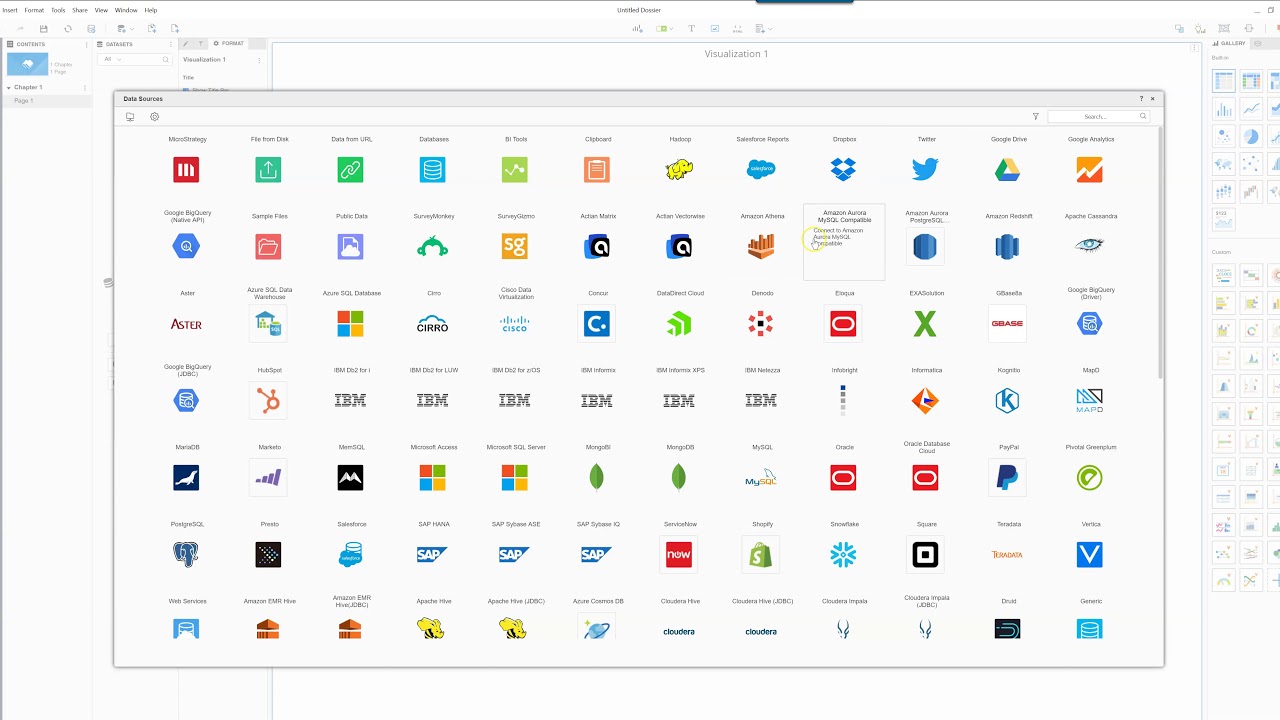Viewport: 1280px width, 720px height.
Task: Open the HubSpot connector
Action: point(268,401)
